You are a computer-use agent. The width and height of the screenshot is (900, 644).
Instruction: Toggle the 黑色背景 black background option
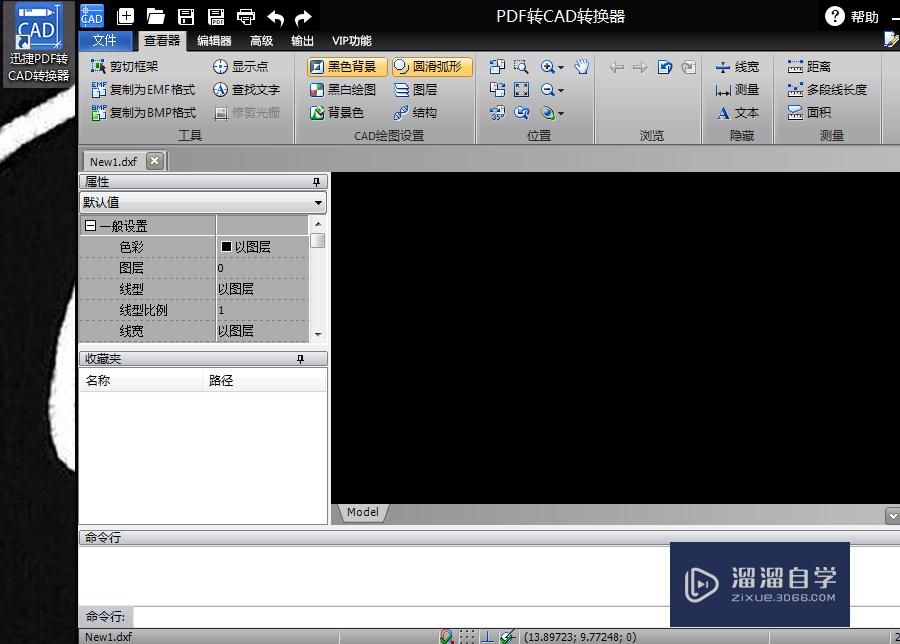[x=343, y=67]
